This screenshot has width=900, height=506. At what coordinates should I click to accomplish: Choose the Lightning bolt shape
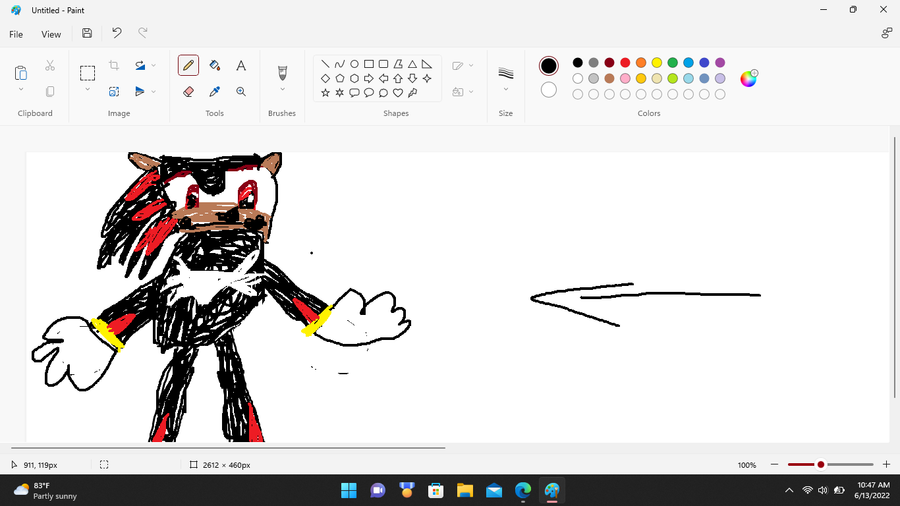412,92
